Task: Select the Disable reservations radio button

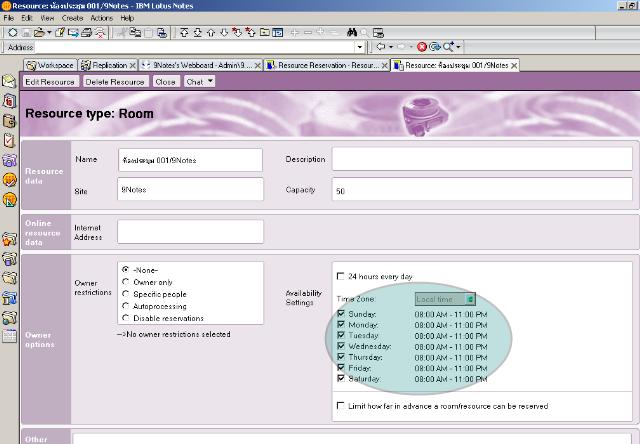Action: point(126,318)
